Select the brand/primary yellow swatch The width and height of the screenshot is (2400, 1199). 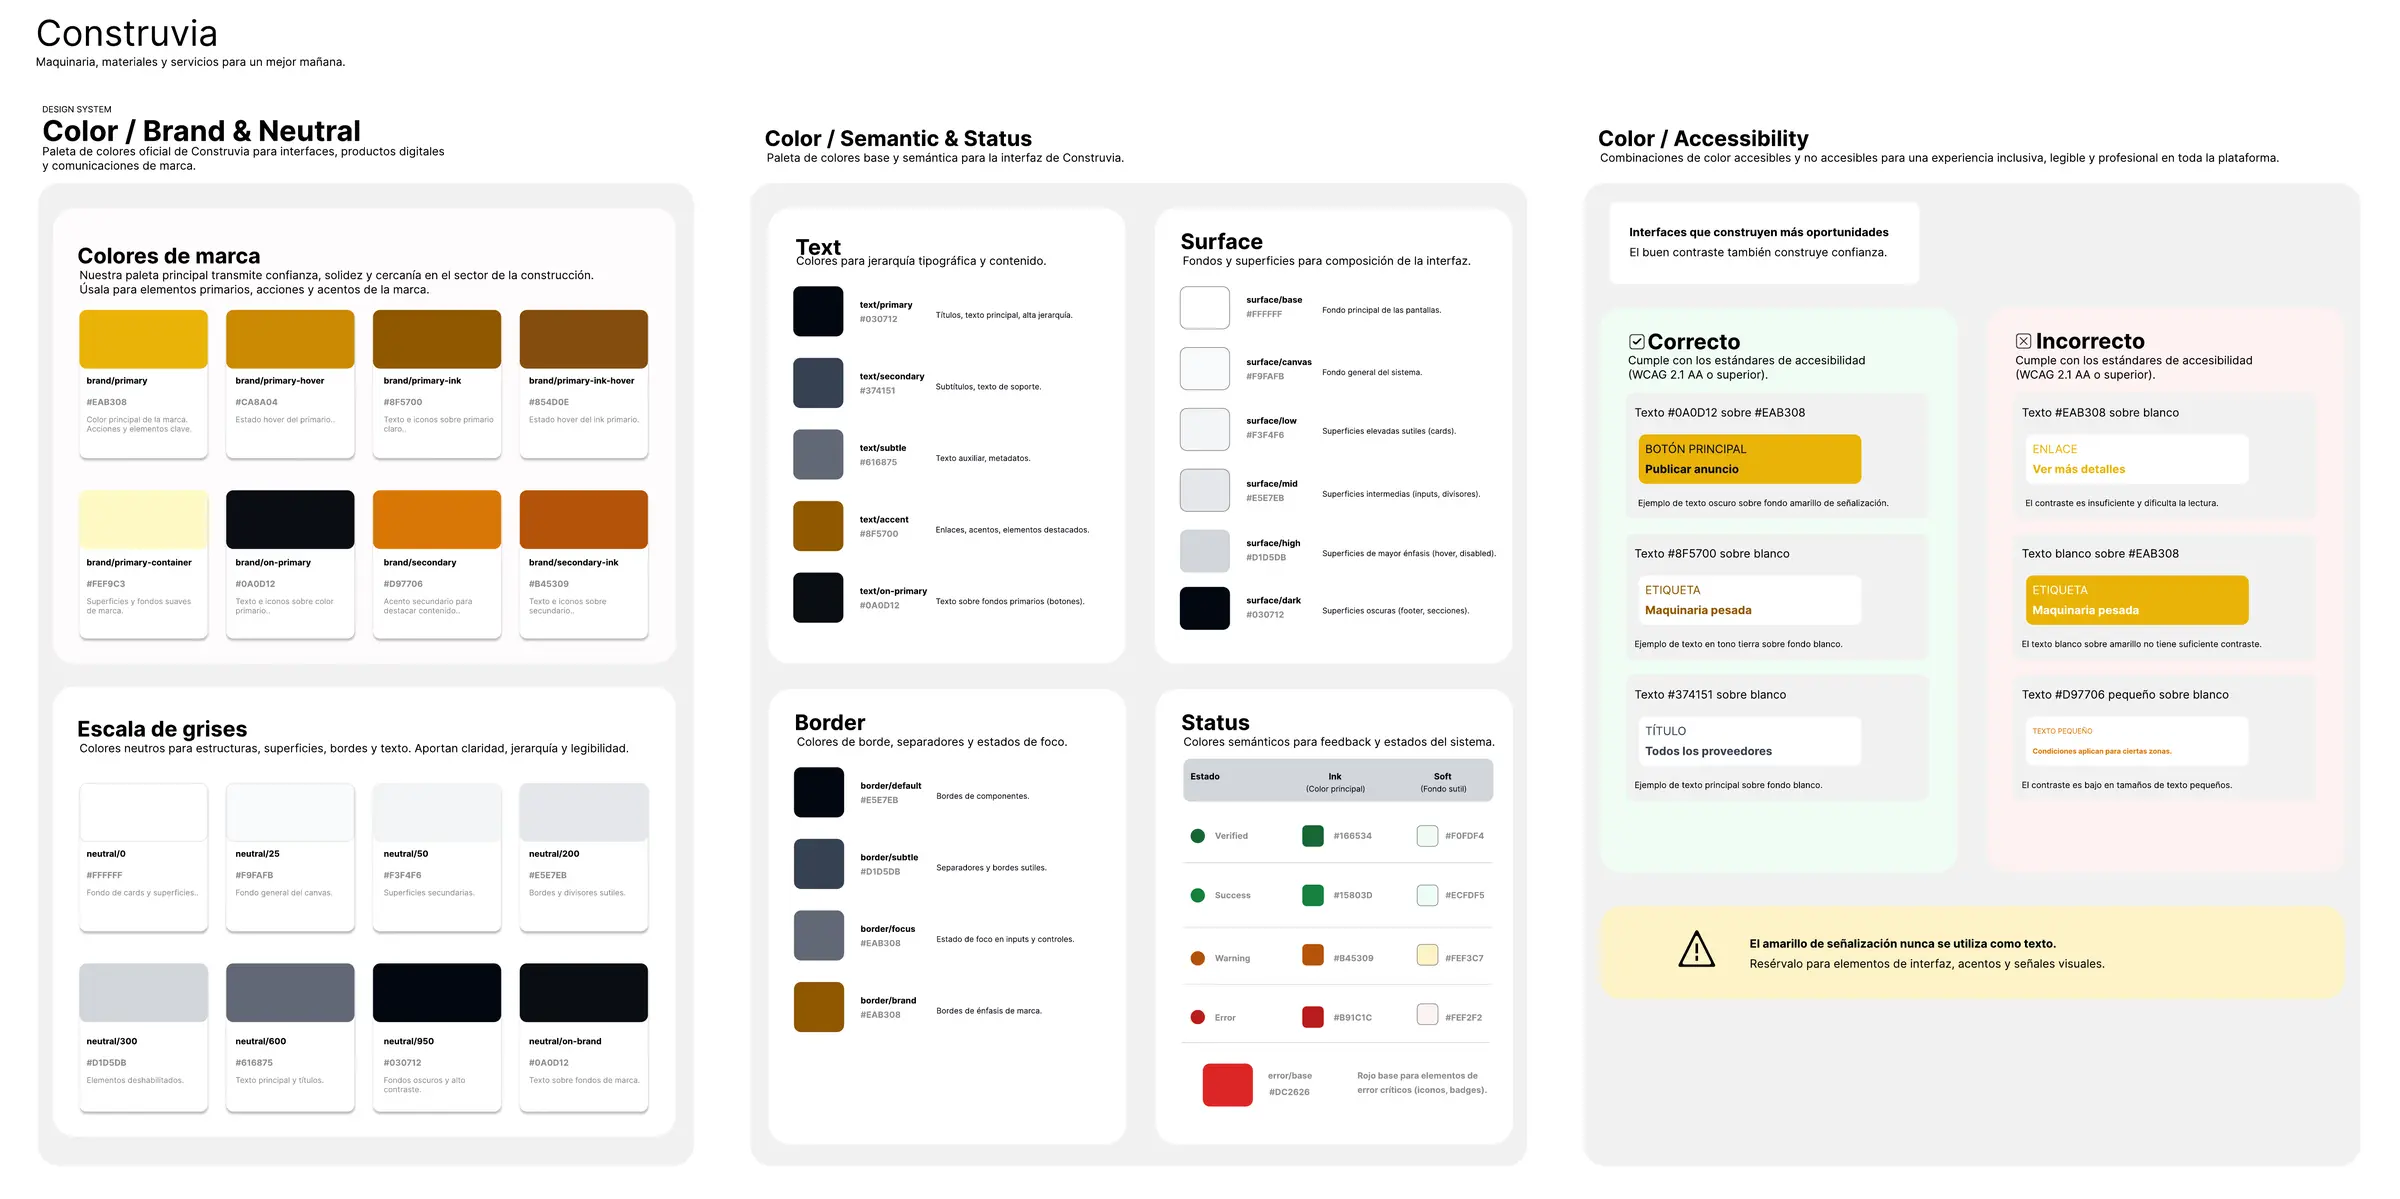[143, 339]
